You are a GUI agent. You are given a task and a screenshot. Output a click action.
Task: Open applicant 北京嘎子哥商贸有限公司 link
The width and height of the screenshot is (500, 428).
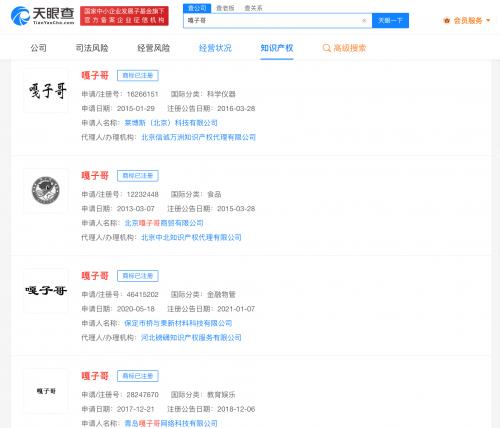[164, 223]
